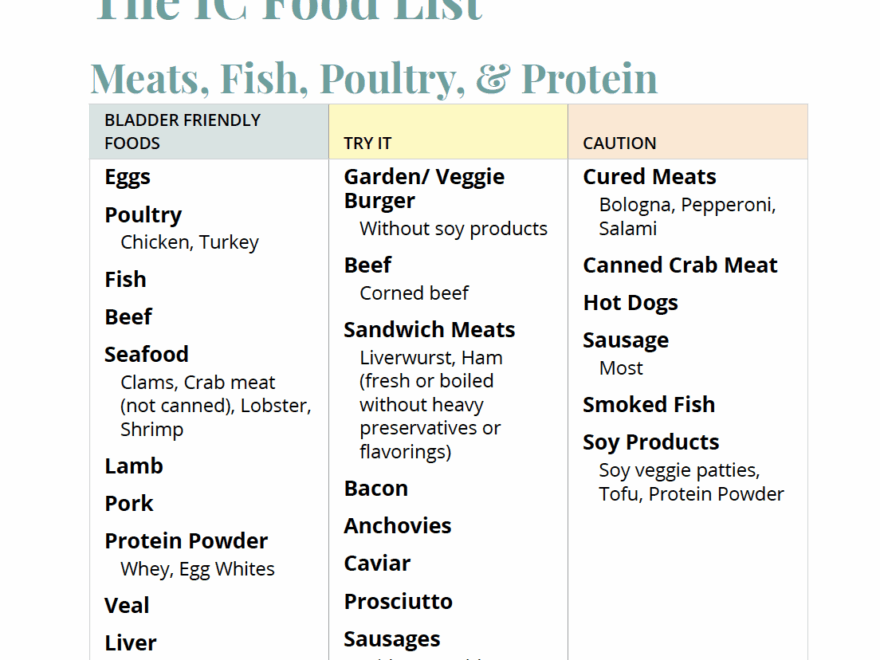Click the "Poultry" item heading
Screen dimensions: 880x660
click(143, 215)
